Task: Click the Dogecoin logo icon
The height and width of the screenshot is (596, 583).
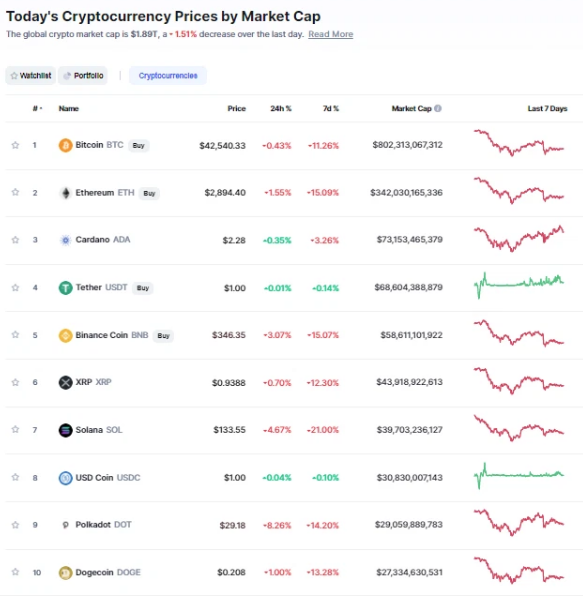Action: (65, 573)
